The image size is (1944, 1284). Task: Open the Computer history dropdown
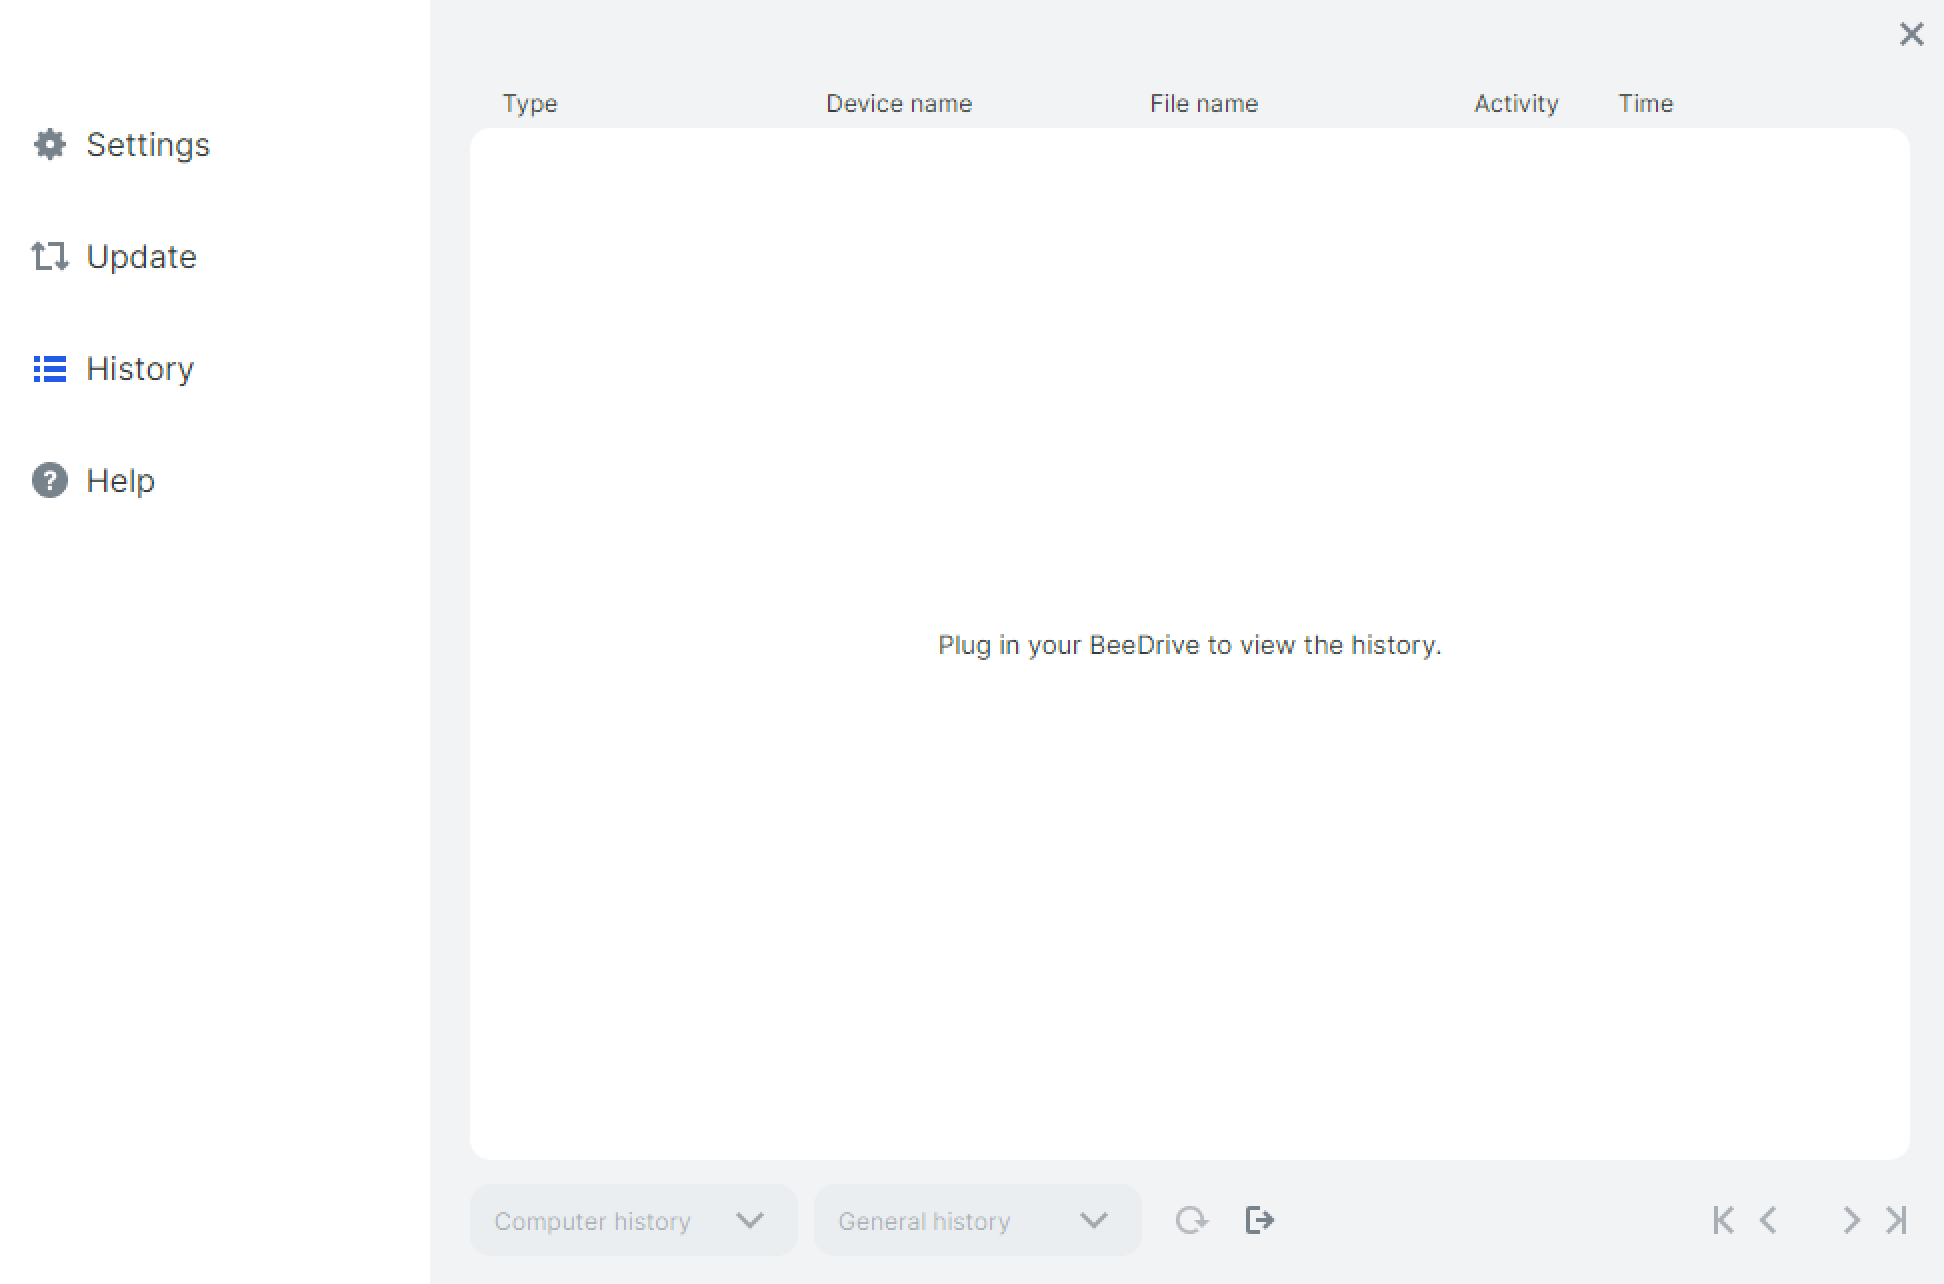[633, 1220]
